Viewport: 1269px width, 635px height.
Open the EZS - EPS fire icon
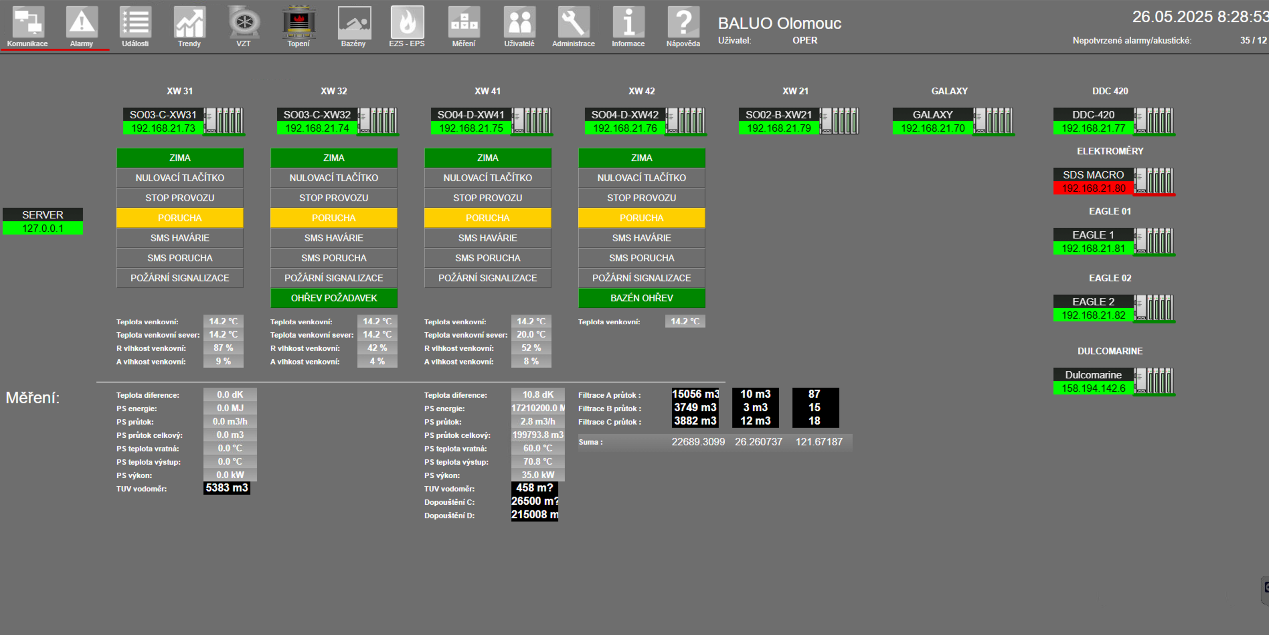point(407,22)
